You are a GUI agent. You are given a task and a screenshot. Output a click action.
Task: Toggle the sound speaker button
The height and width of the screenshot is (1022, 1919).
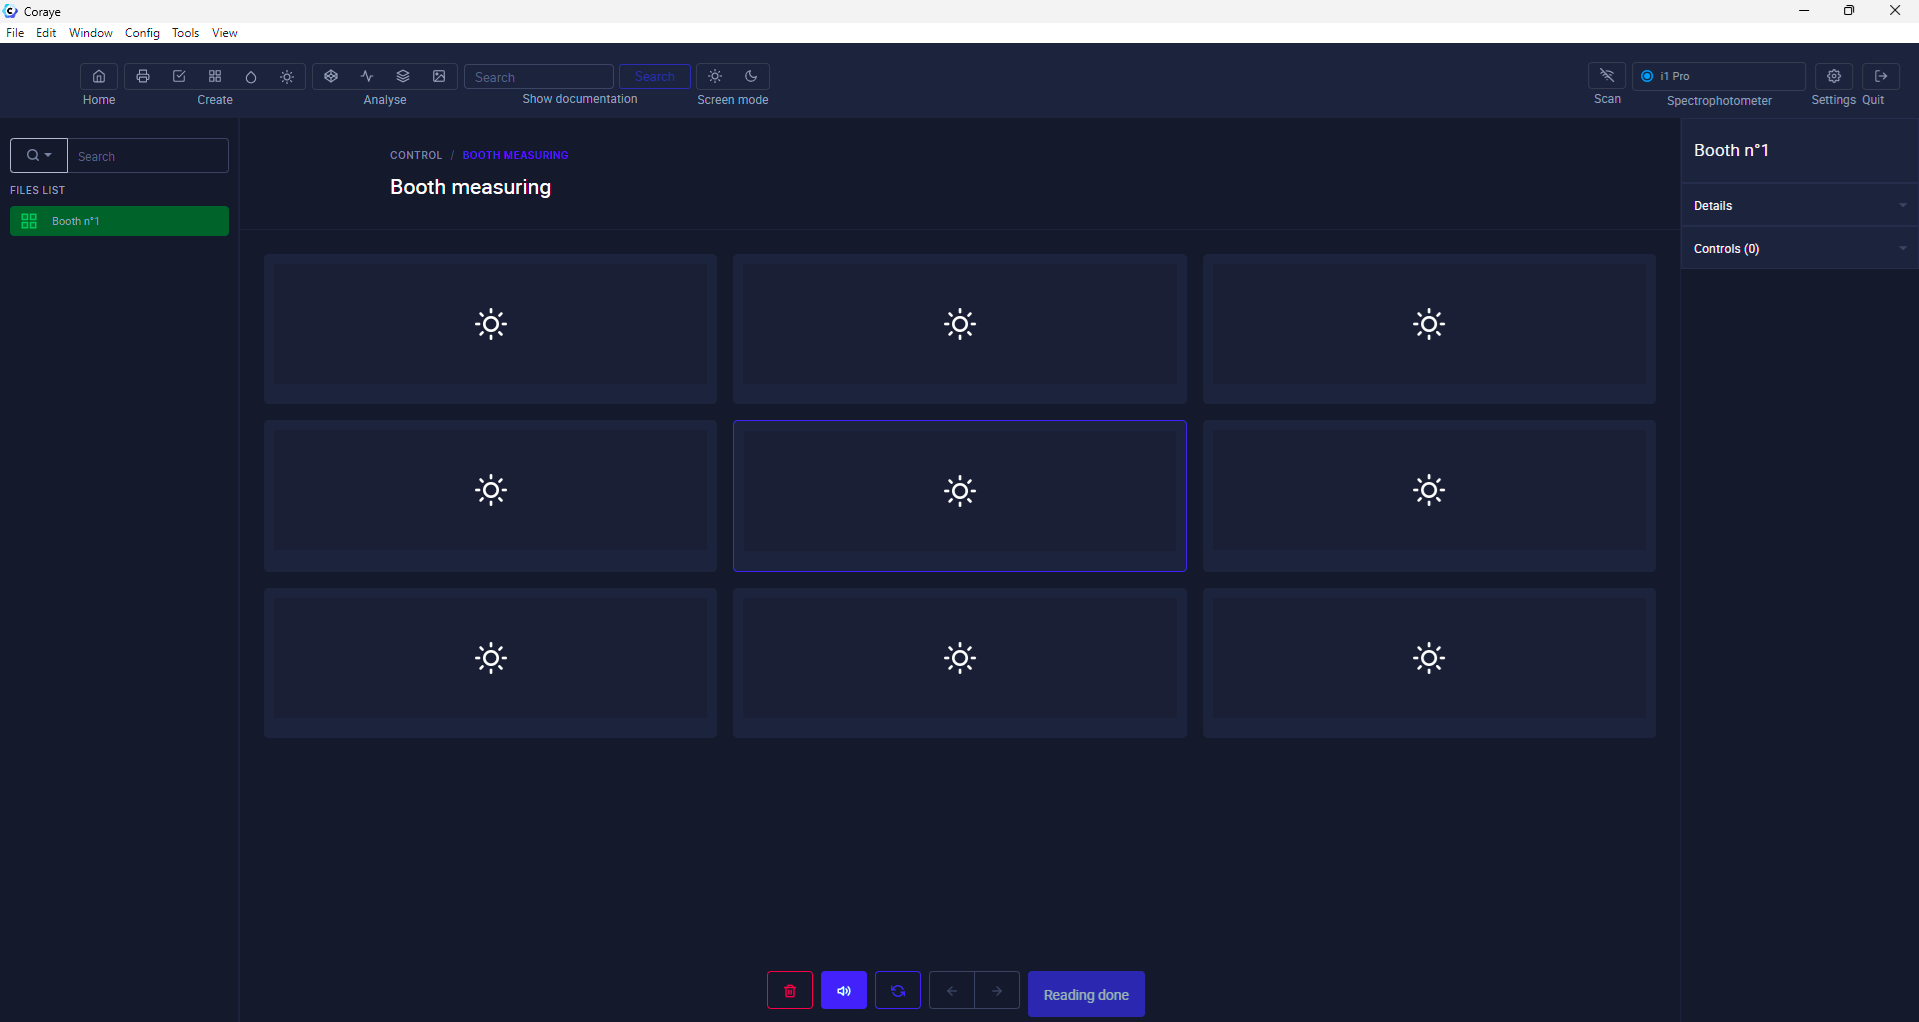tap(844, 991)
